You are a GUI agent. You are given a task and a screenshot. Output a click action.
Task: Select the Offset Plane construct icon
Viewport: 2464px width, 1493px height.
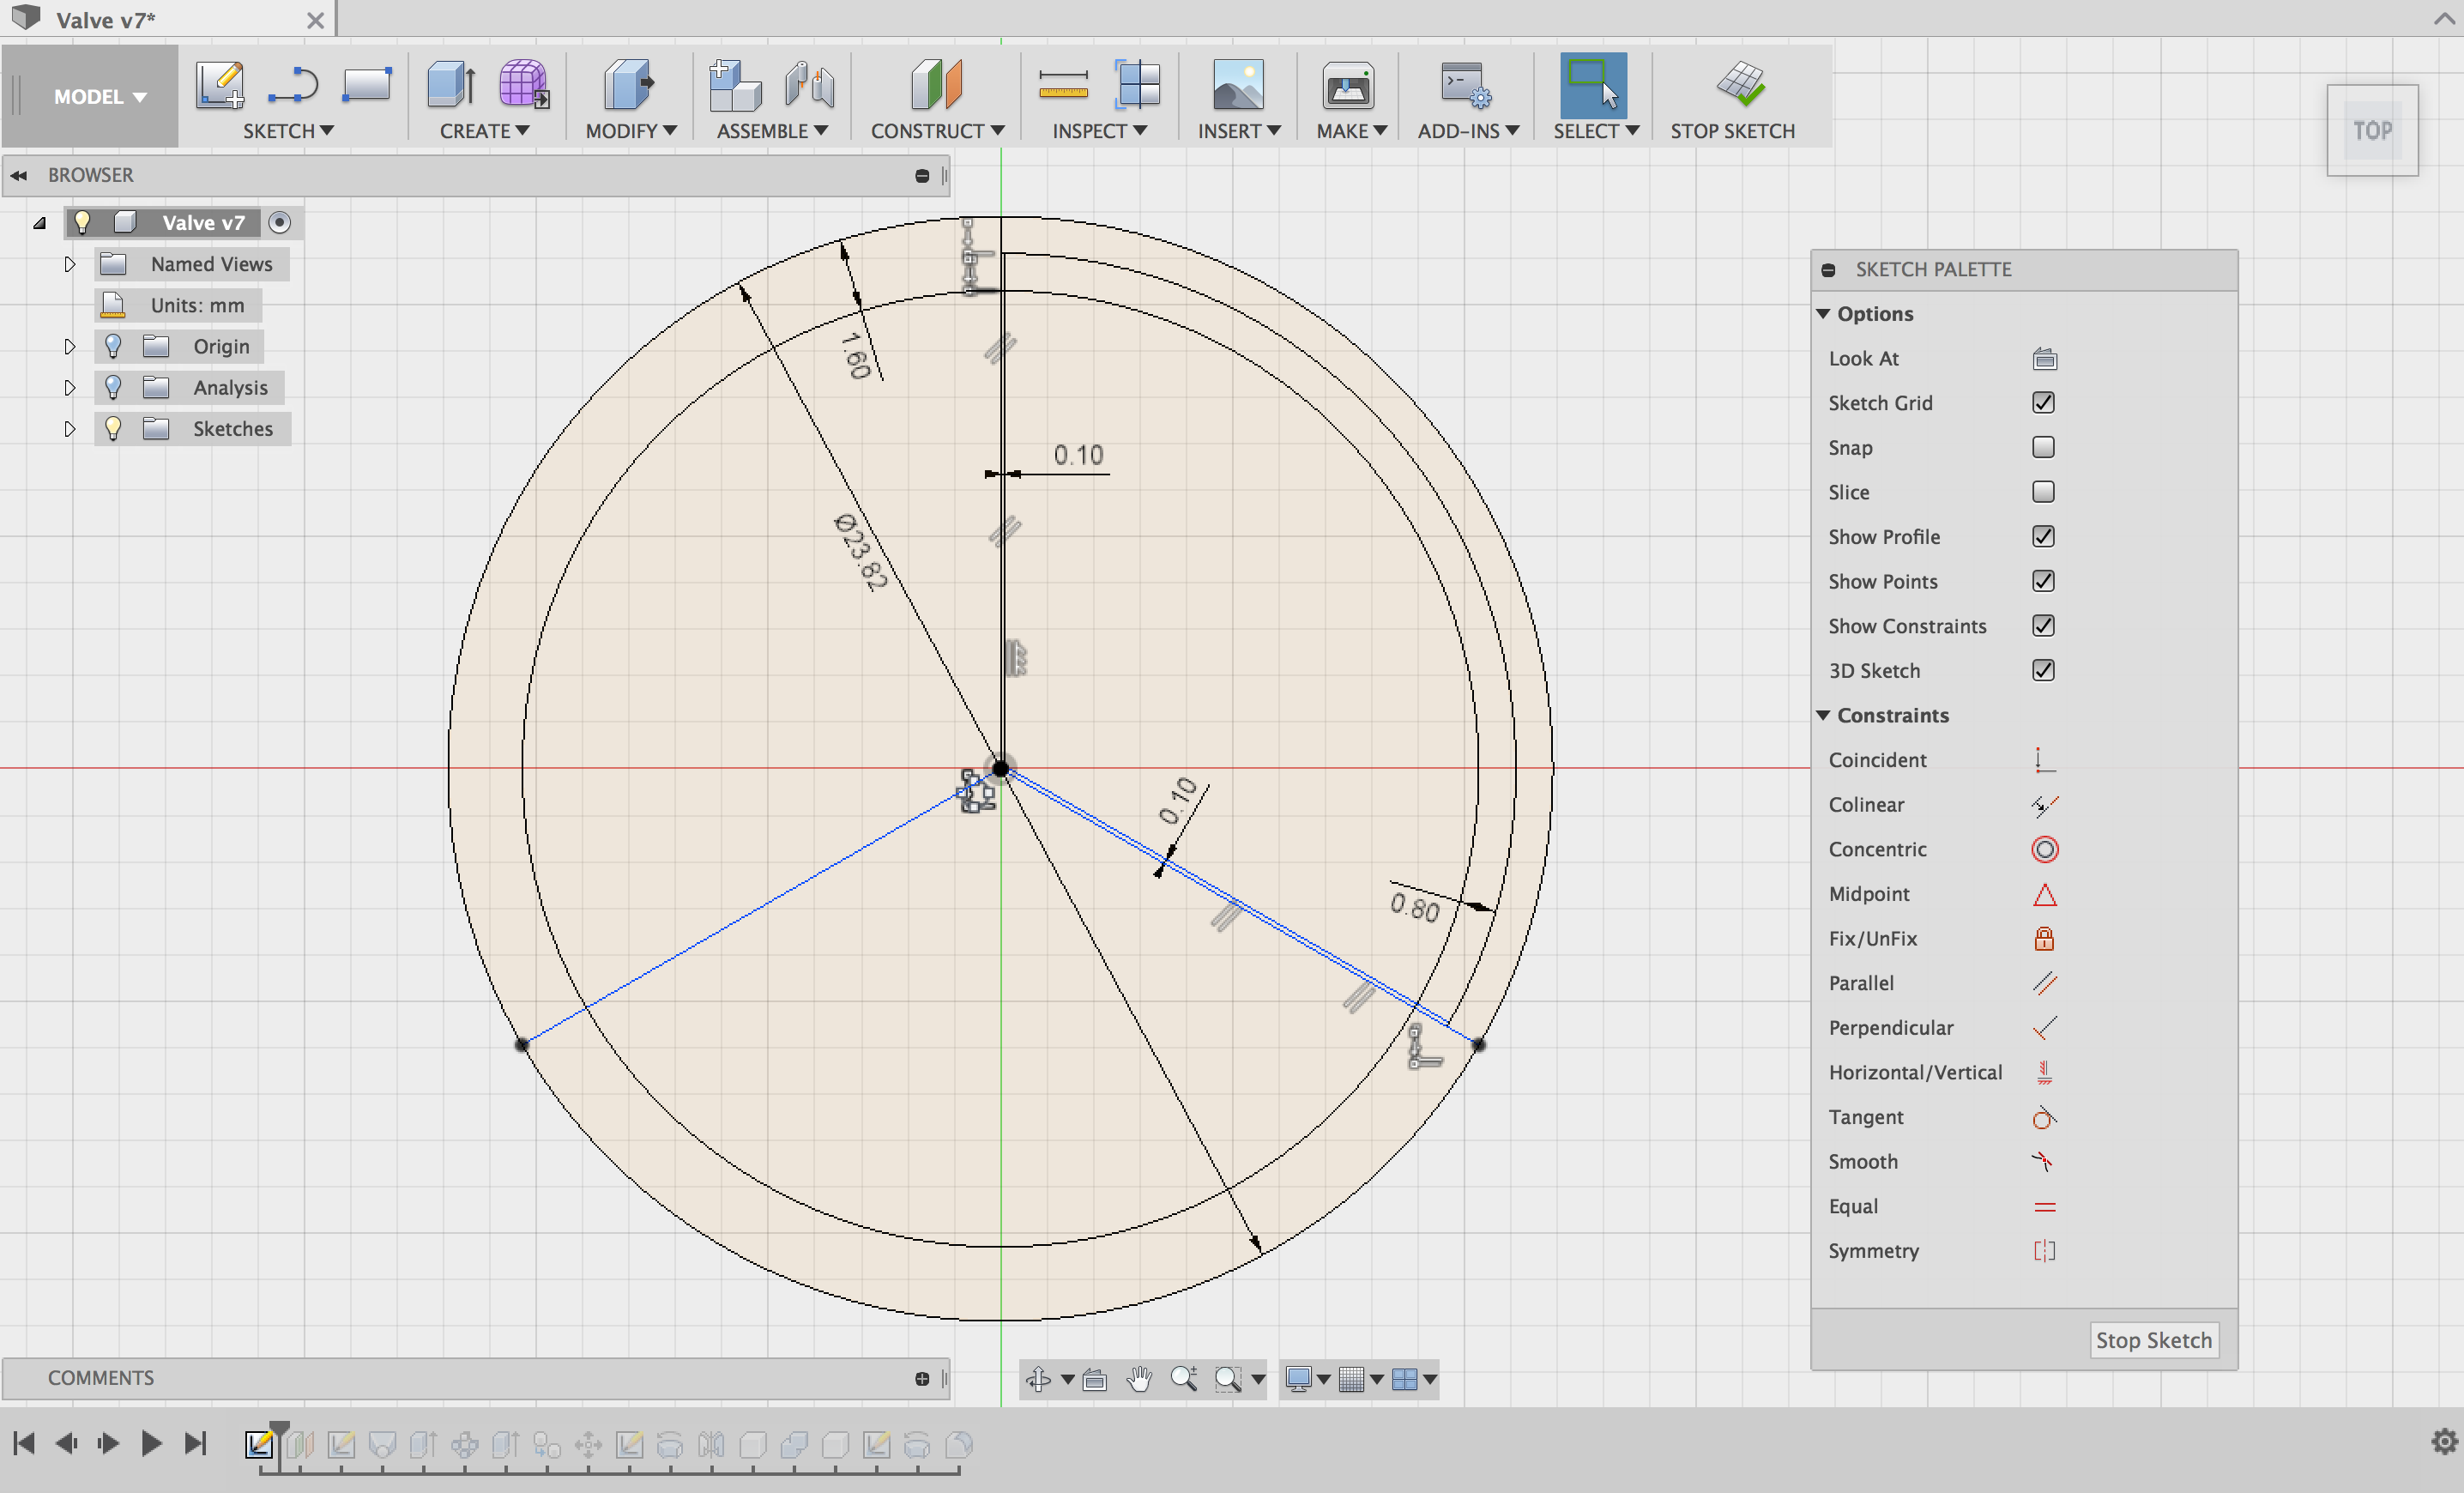pos(936,84)
